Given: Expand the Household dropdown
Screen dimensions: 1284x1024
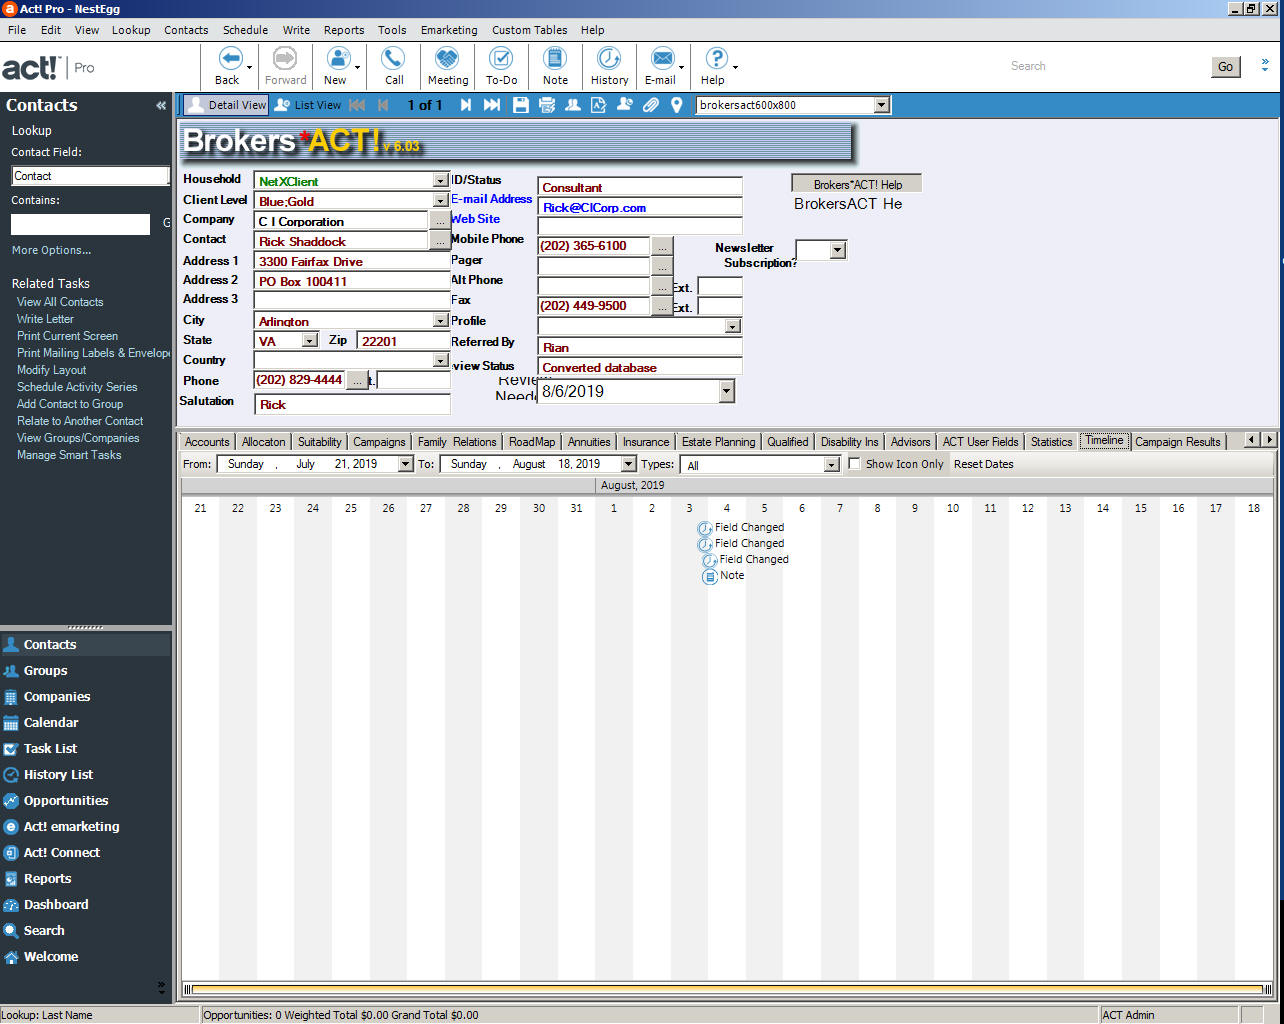Looking at the screenshot, I should (440, 181).
